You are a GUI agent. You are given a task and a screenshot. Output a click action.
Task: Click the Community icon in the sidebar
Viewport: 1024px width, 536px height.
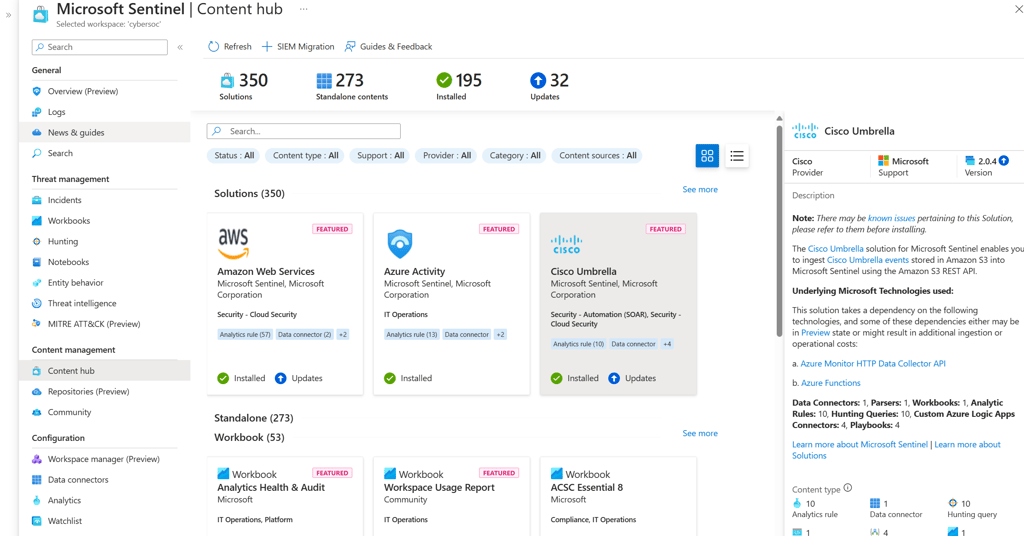[37, 412]
